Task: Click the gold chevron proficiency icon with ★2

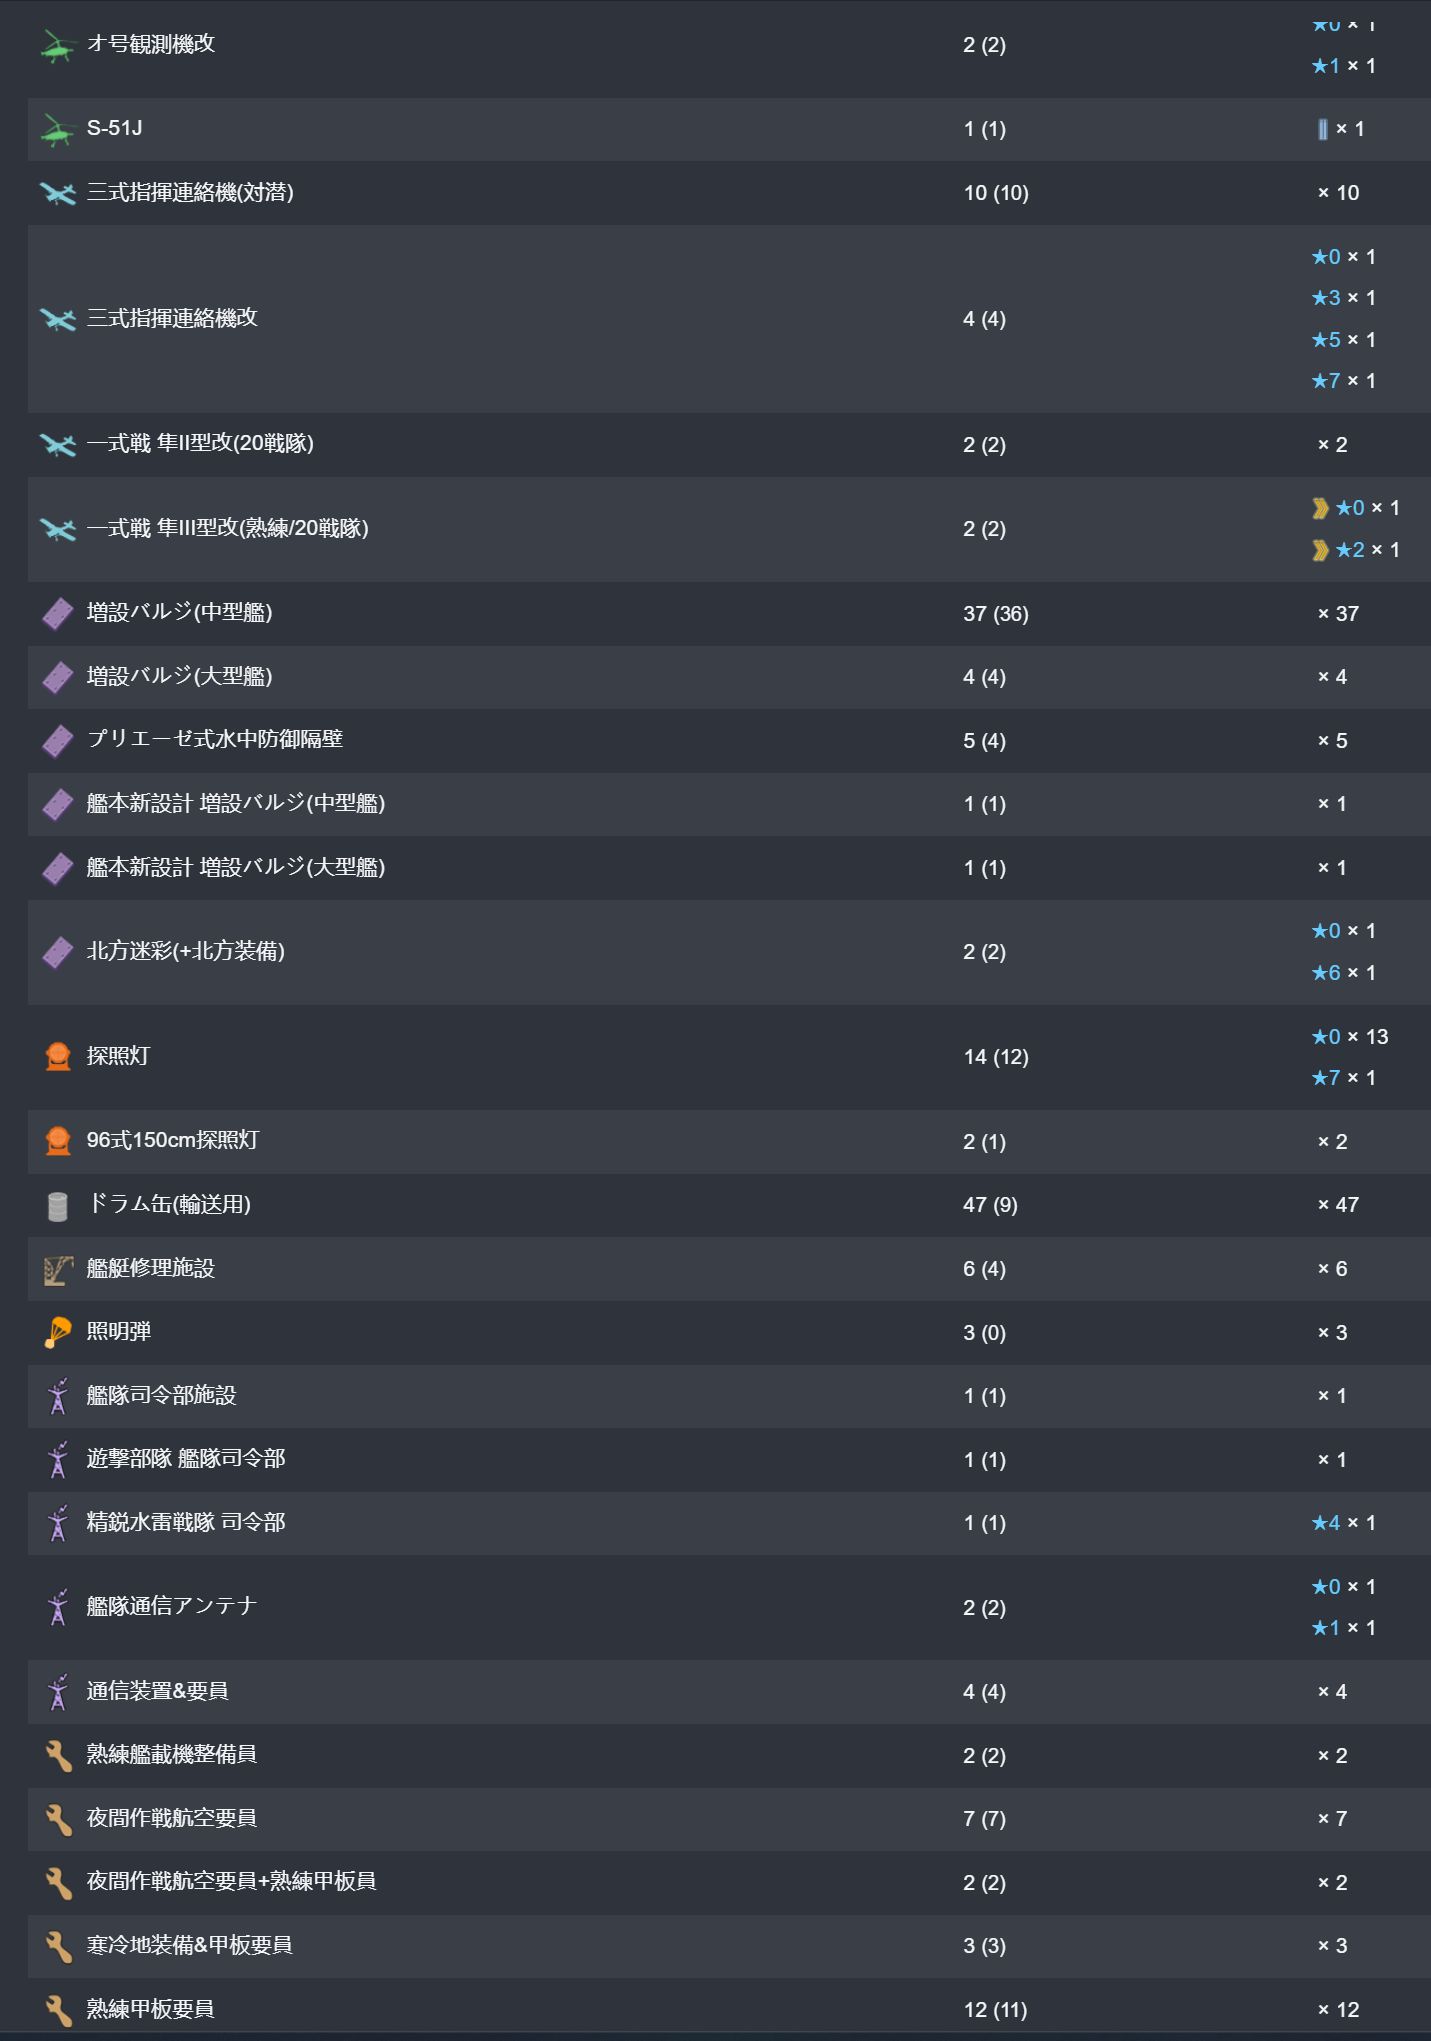Action: (x=1320, y=550)
